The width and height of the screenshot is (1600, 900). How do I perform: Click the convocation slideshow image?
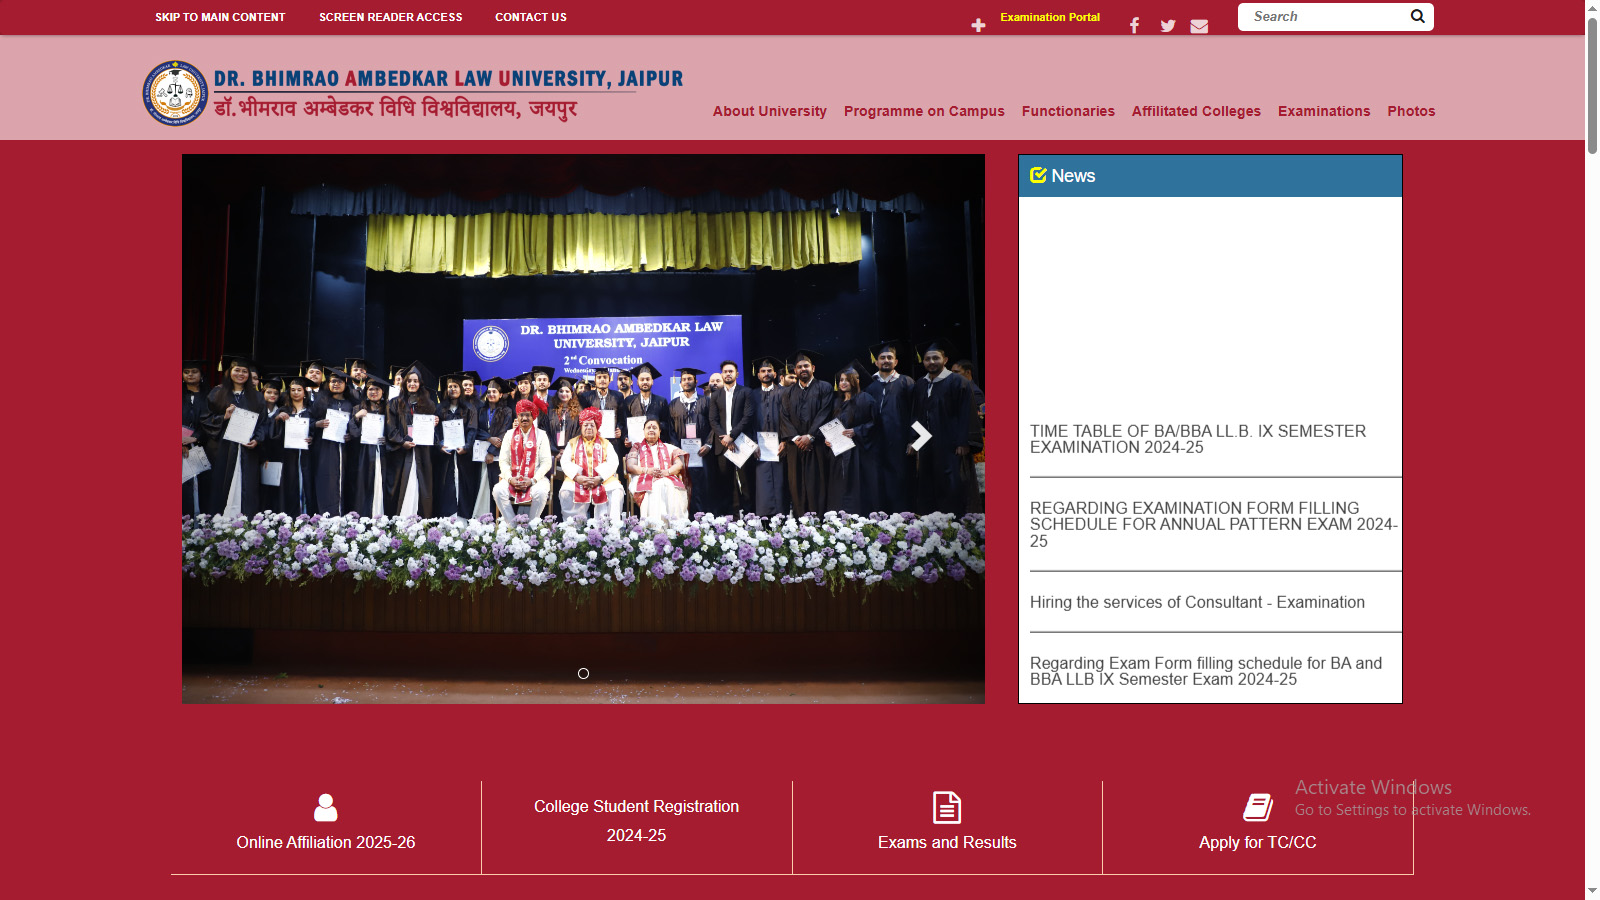(x=583, y=429)
